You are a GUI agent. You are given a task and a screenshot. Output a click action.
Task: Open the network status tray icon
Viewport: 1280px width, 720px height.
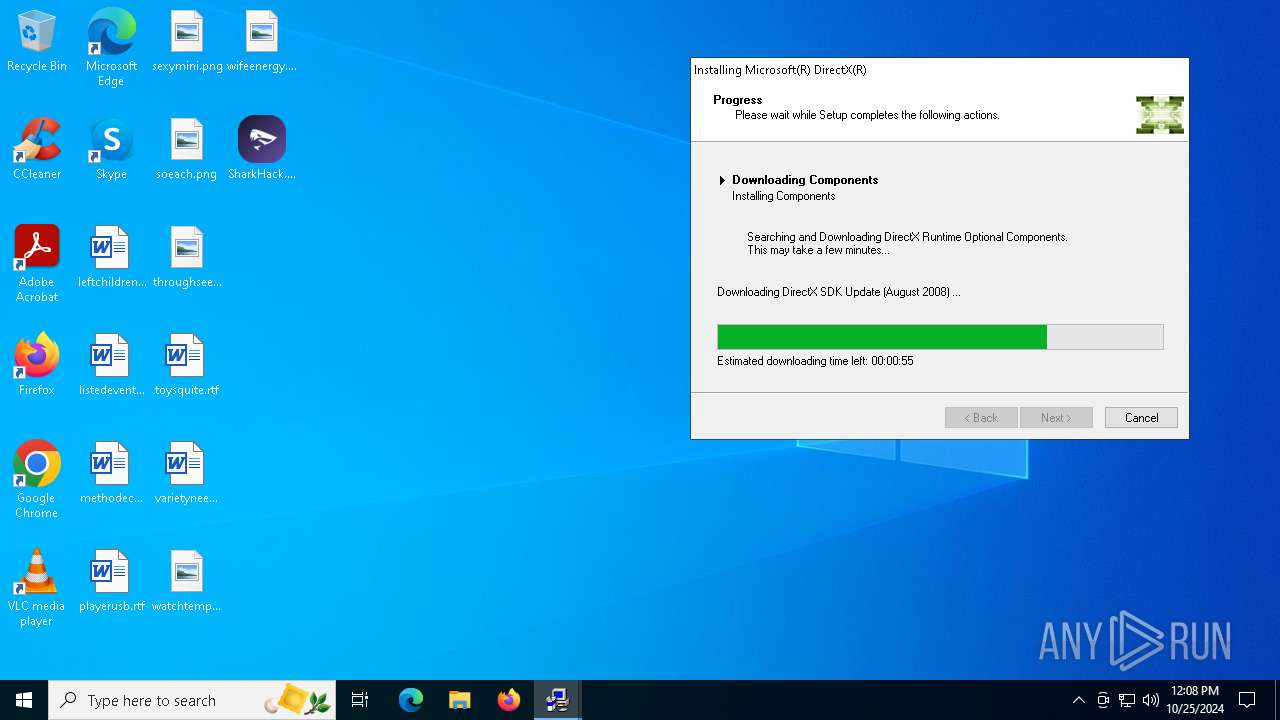pos(1127,700)
